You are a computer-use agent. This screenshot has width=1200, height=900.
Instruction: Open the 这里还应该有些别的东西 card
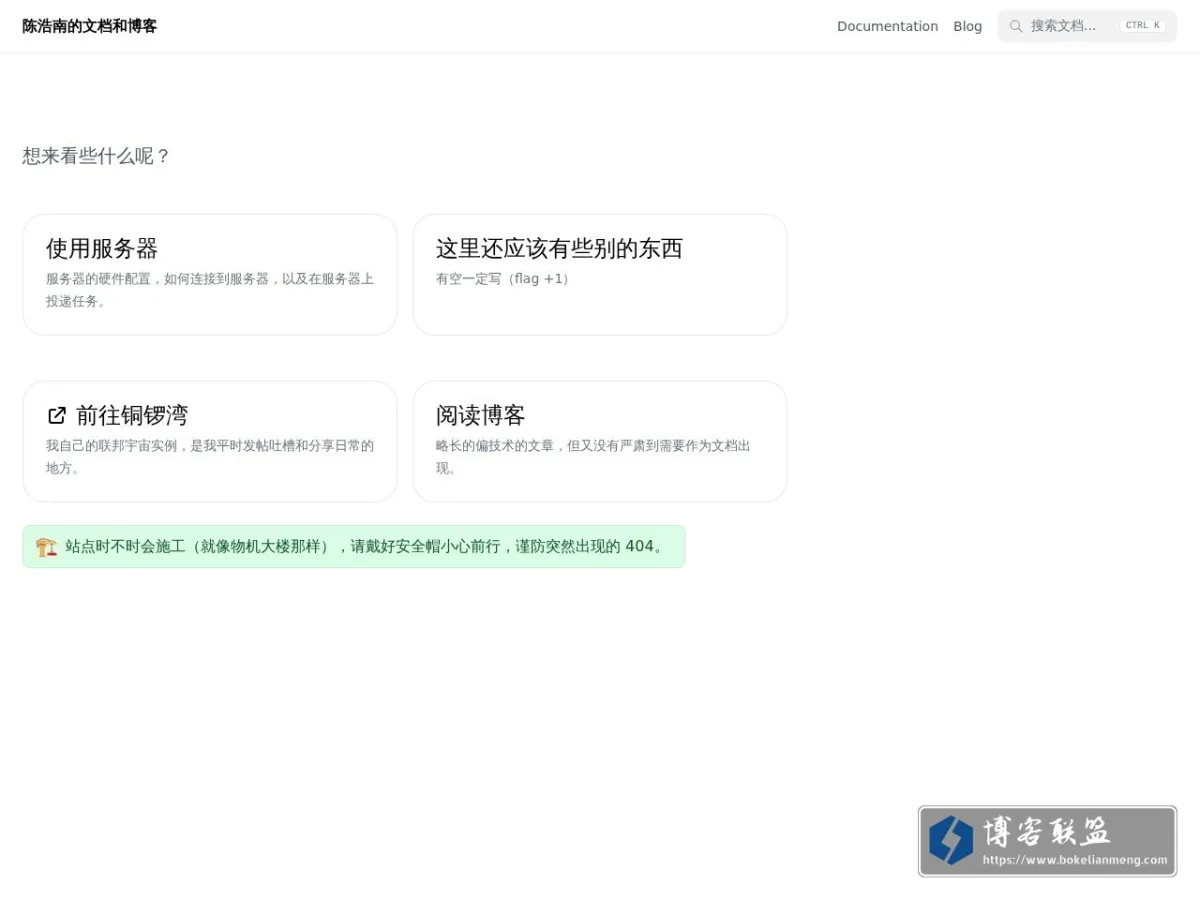click(600, 274)
